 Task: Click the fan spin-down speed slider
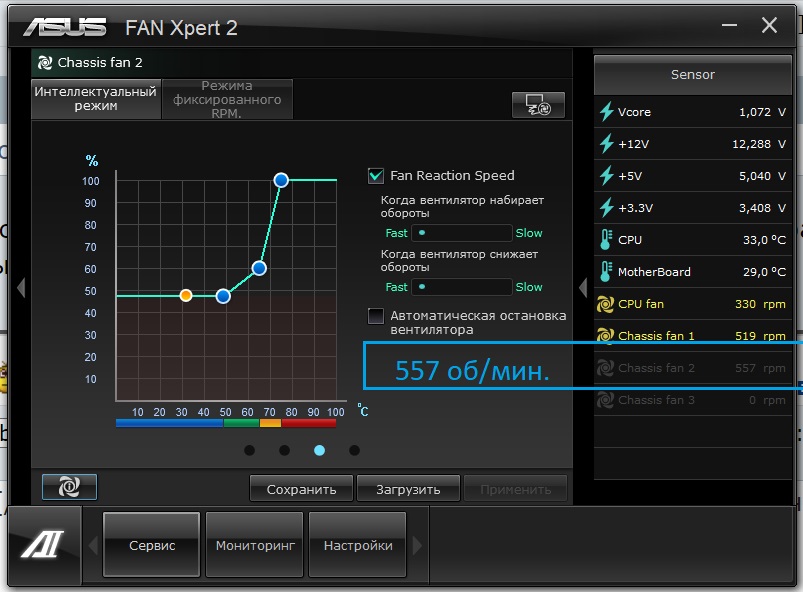462,287
